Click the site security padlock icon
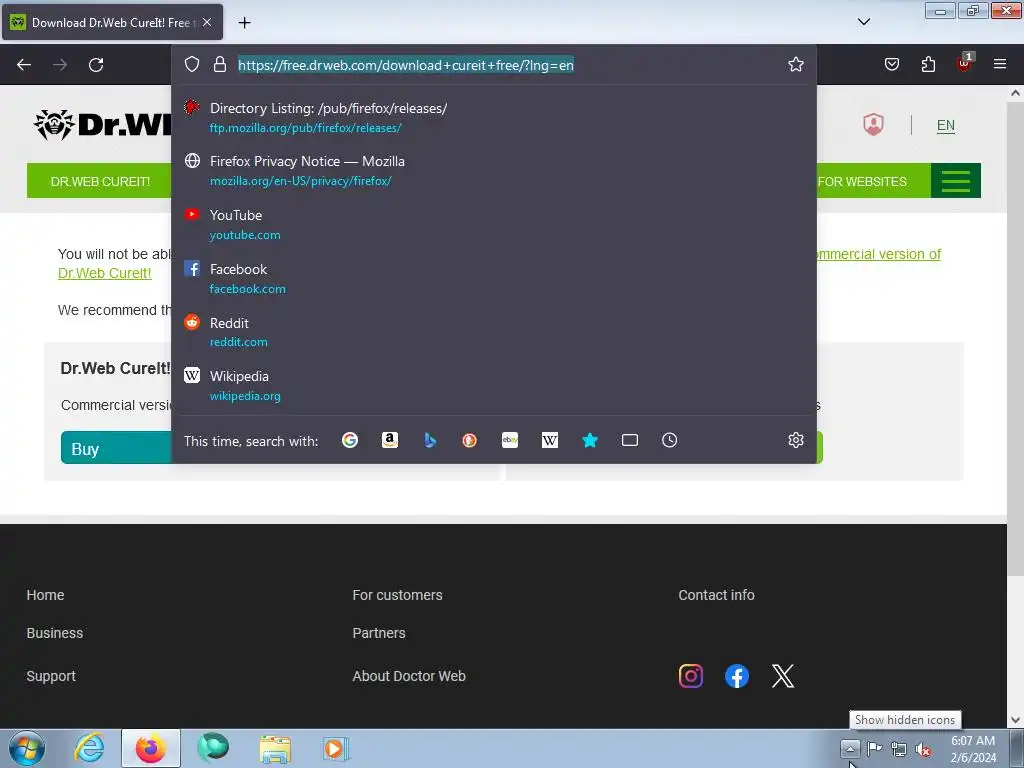Screen dimensions: 1024x768 [219, 64]
